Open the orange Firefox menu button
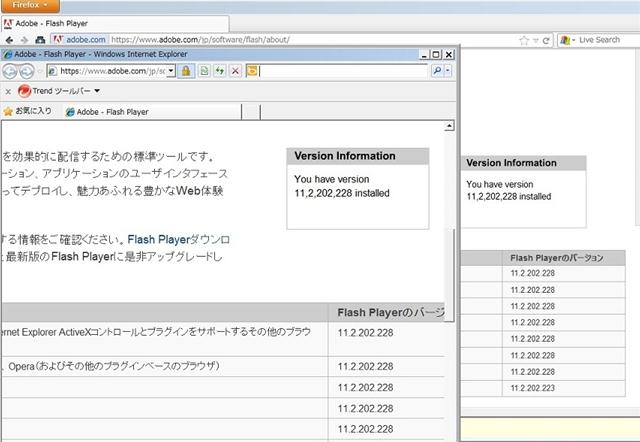Image resolution: width=640 pixels, height=442 pixels. point(29,5)
